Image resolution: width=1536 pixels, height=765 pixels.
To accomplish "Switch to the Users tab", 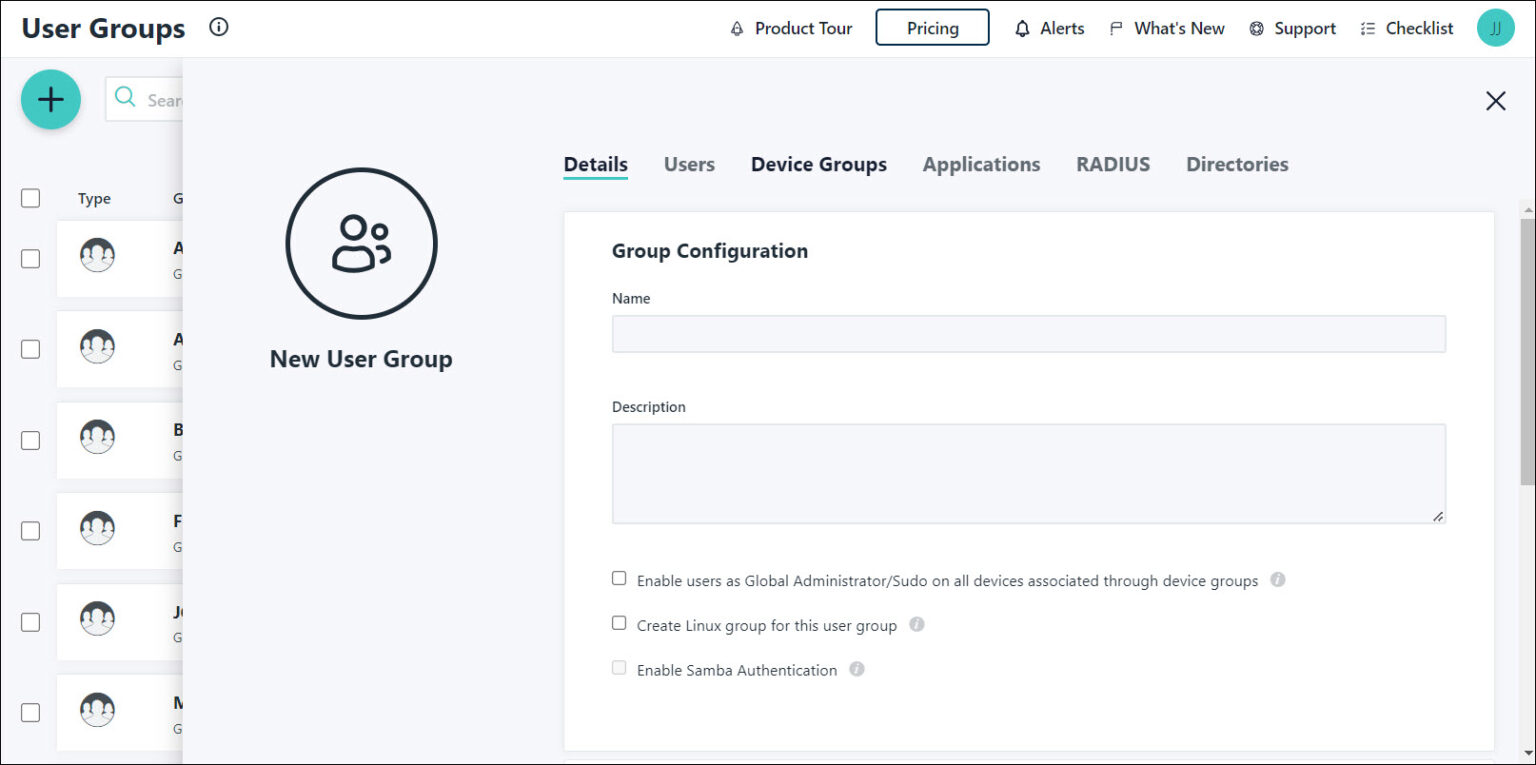I will (689, 164).
